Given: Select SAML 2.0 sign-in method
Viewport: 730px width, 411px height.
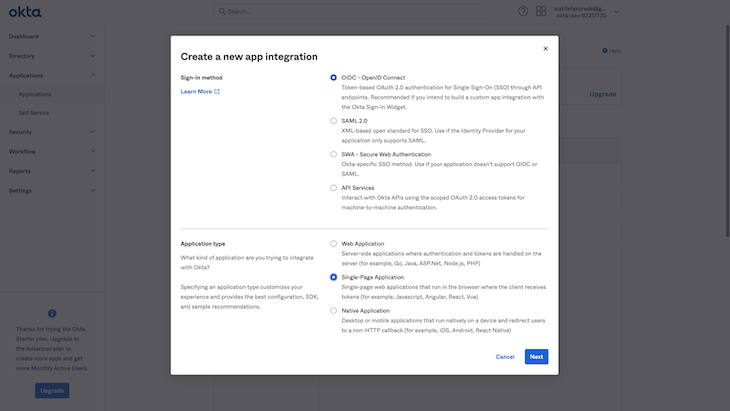Looking at the screenshot, I should tap(333, 121).
